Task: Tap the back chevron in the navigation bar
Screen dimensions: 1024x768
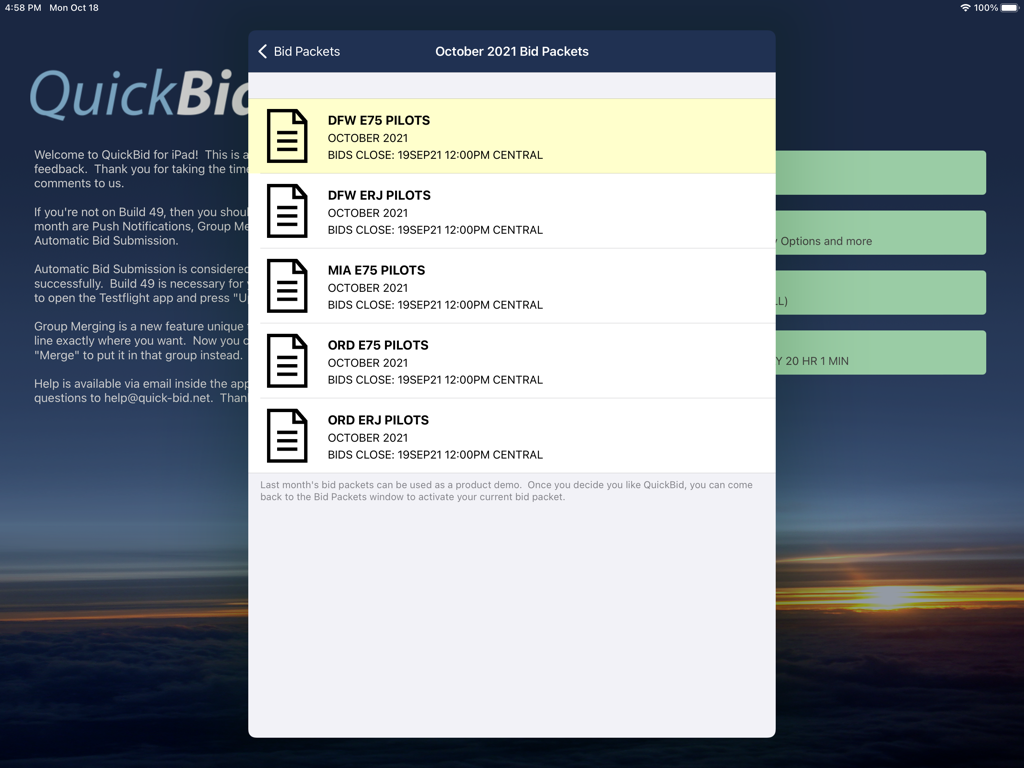Action: tap(263, 51)
